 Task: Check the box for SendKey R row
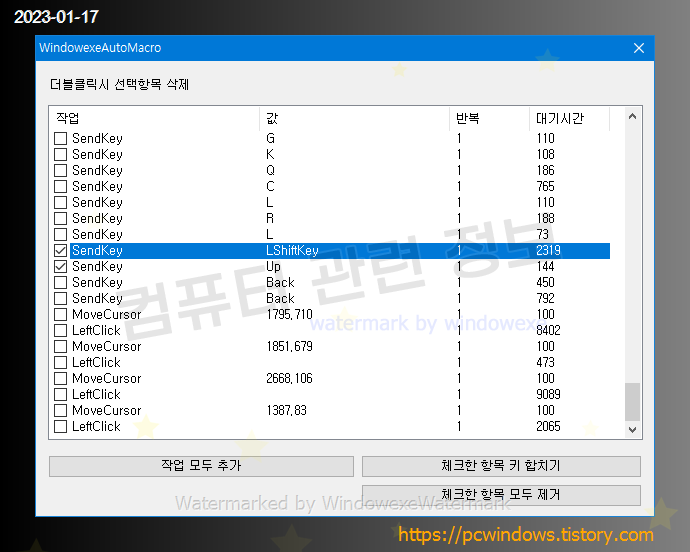click(x=60, y=218)
